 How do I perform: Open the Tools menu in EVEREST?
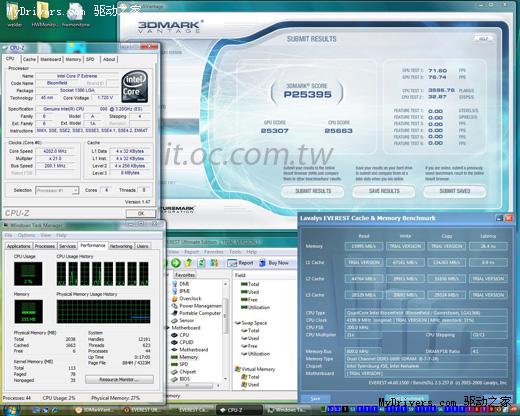(x=235, y=252)
